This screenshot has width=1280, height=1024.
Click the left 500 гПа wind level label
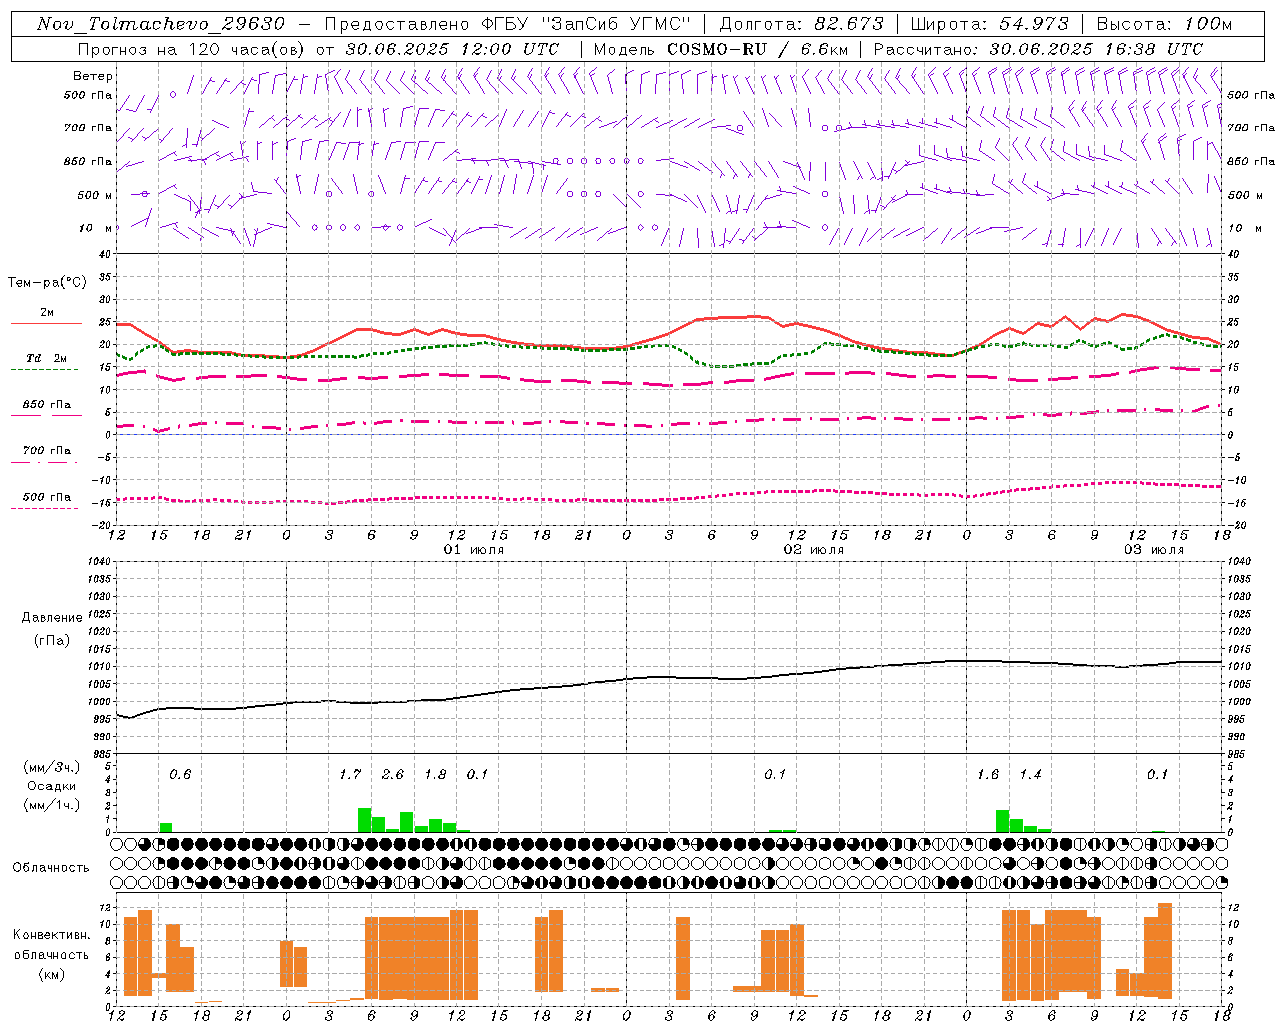point(88,95)
